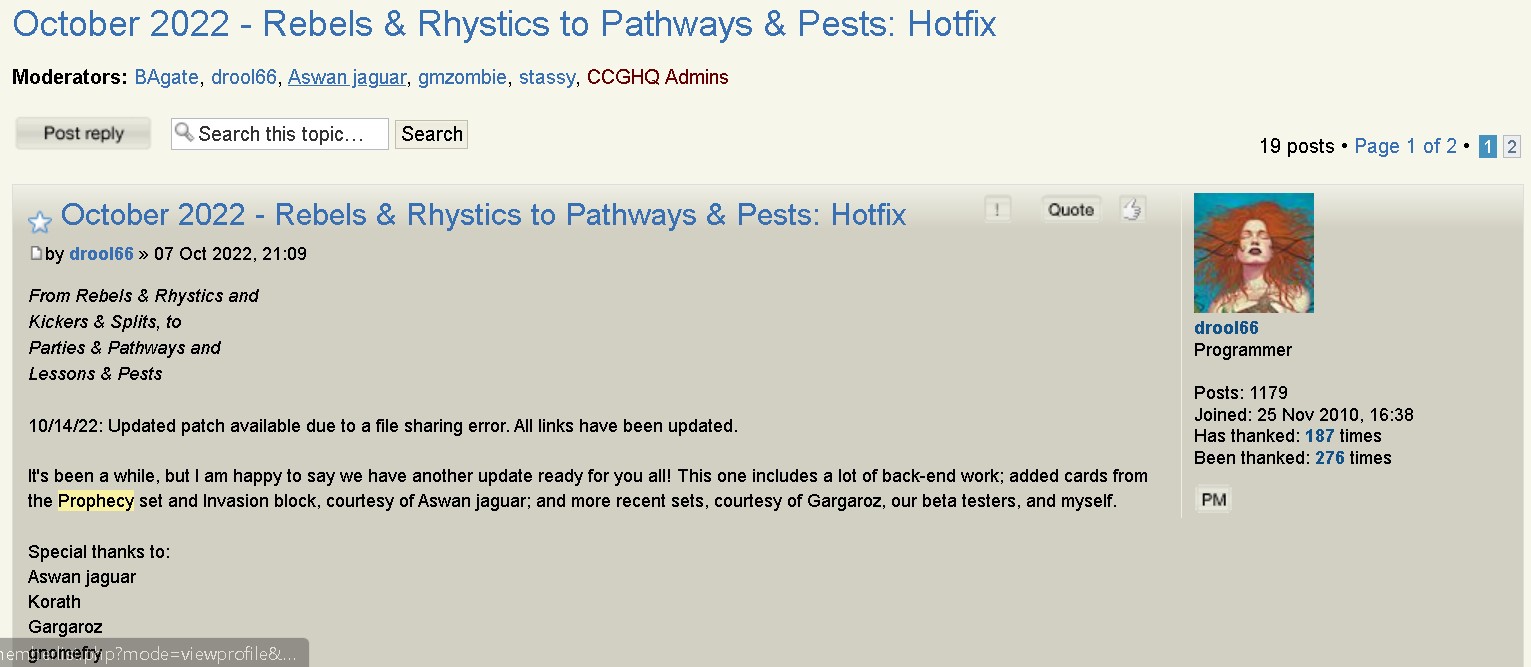Open drool66's avatar image
The height and width of the screenshot is (667, 1531).
[1253, 253]
